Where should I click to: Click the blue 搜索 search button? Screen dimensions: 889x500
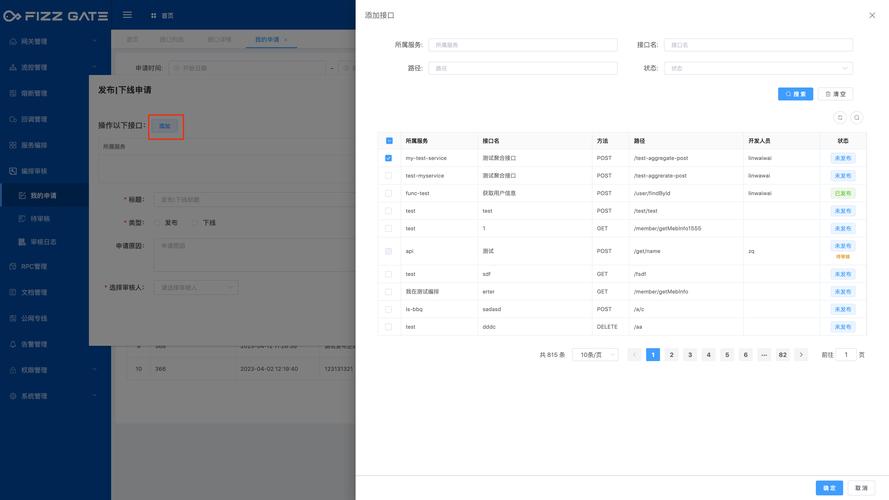(796, 94)
